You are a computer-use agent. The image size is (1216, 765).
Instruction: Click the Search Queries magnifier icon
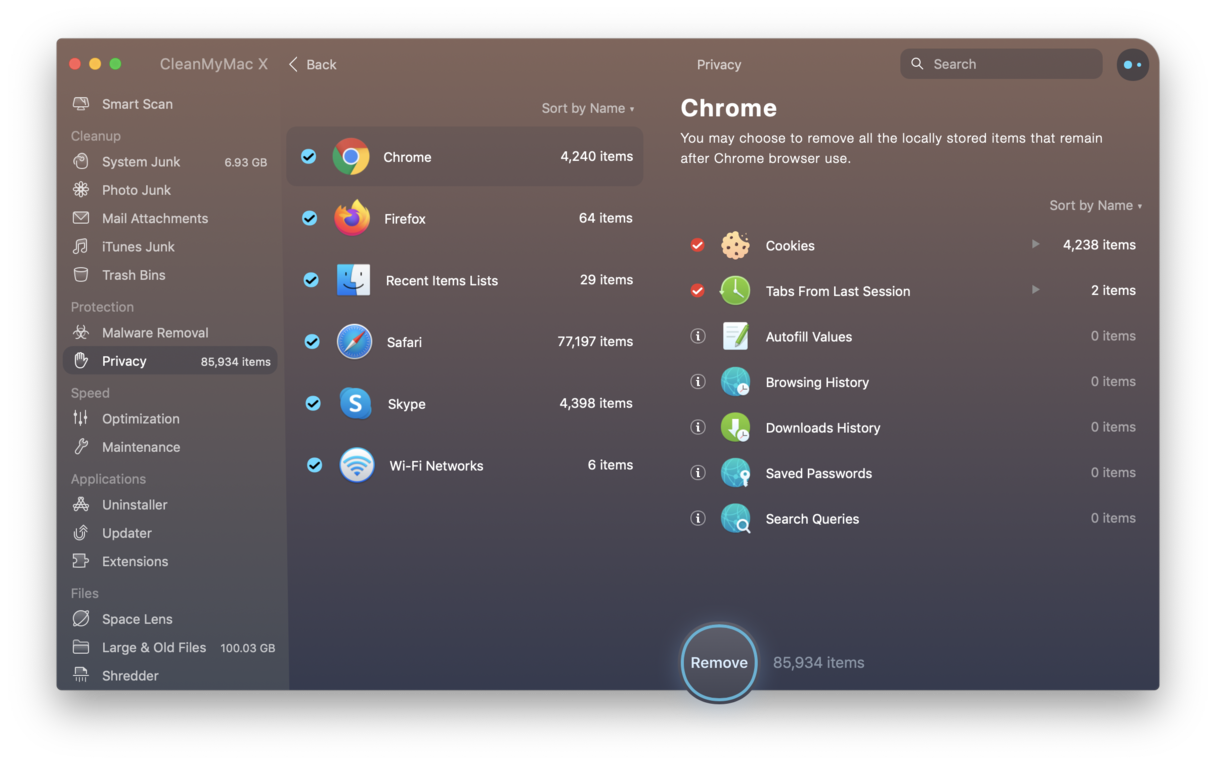pyautogui.click(x=735, y=518)
